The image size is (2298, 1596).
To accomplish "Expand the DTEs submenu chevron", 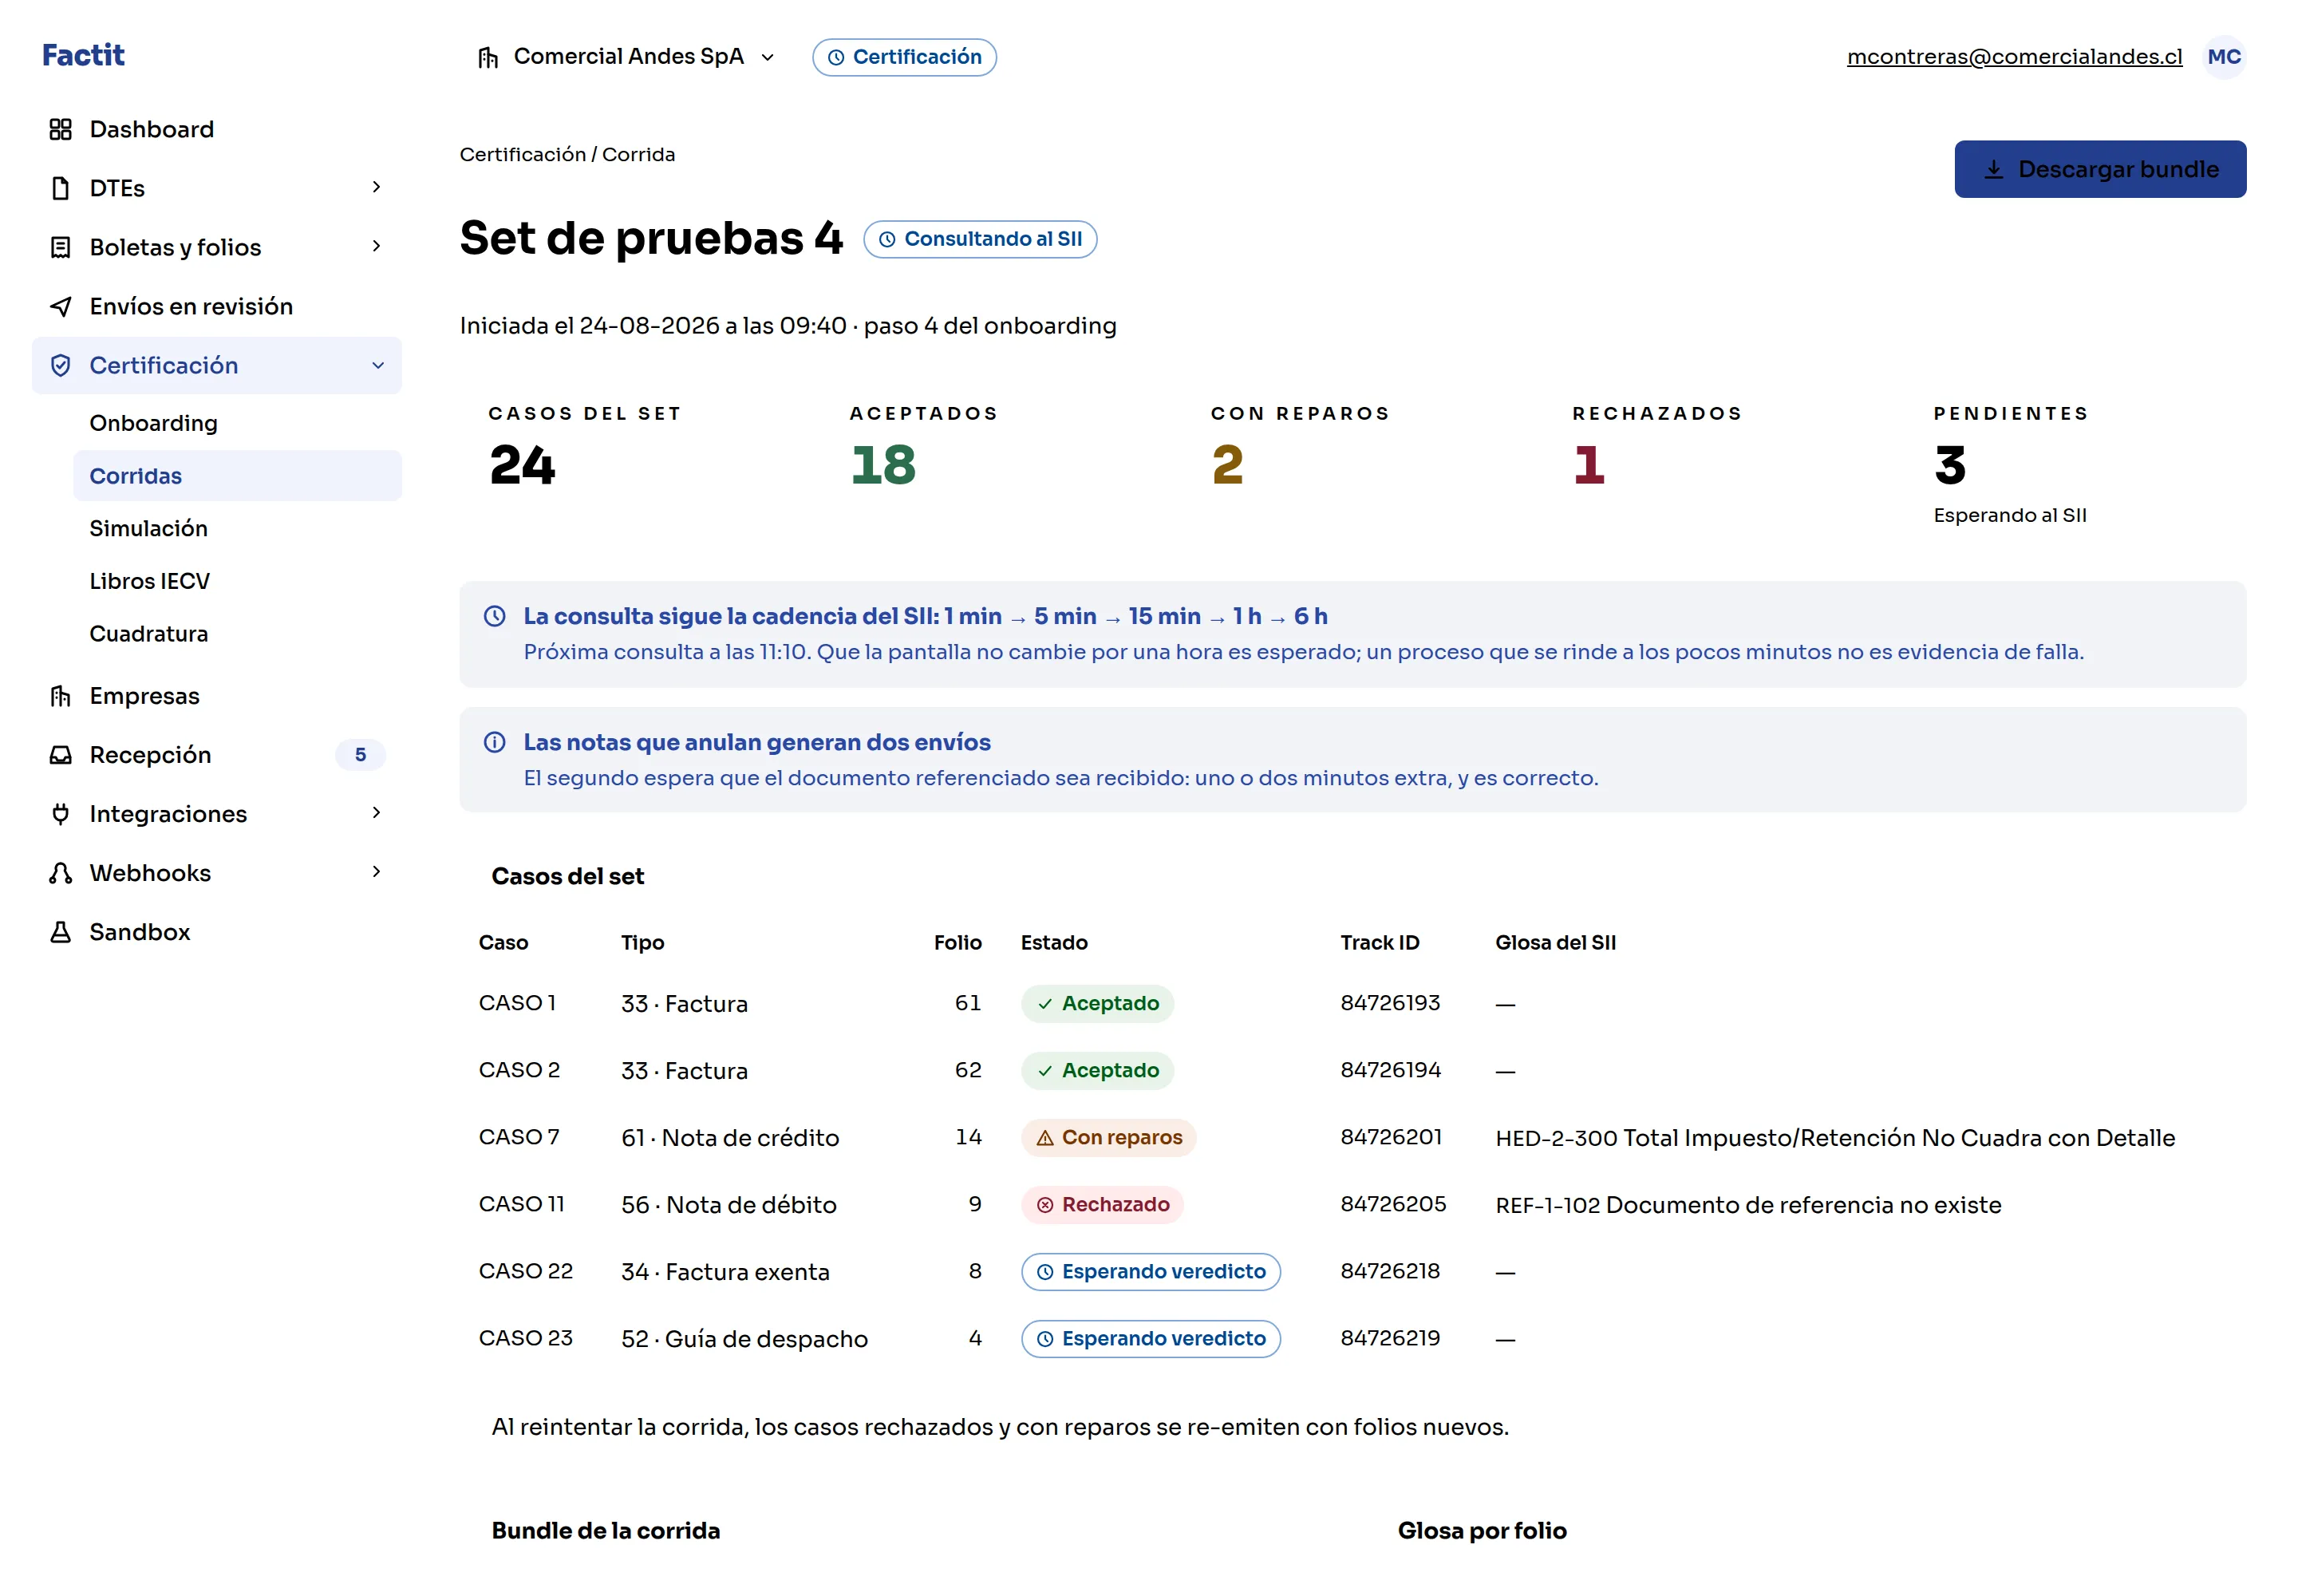I will tap(376, 187).
